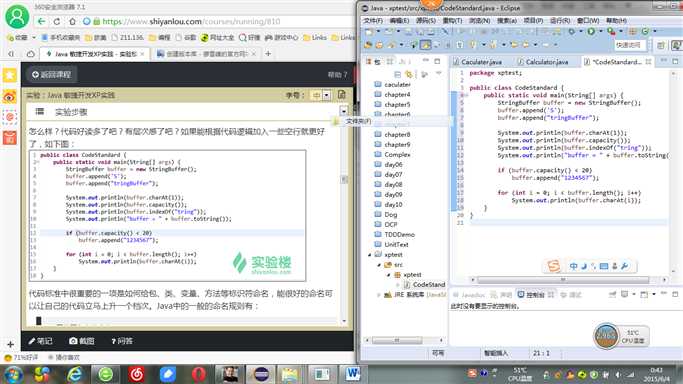Click the browser address bar

218,21
